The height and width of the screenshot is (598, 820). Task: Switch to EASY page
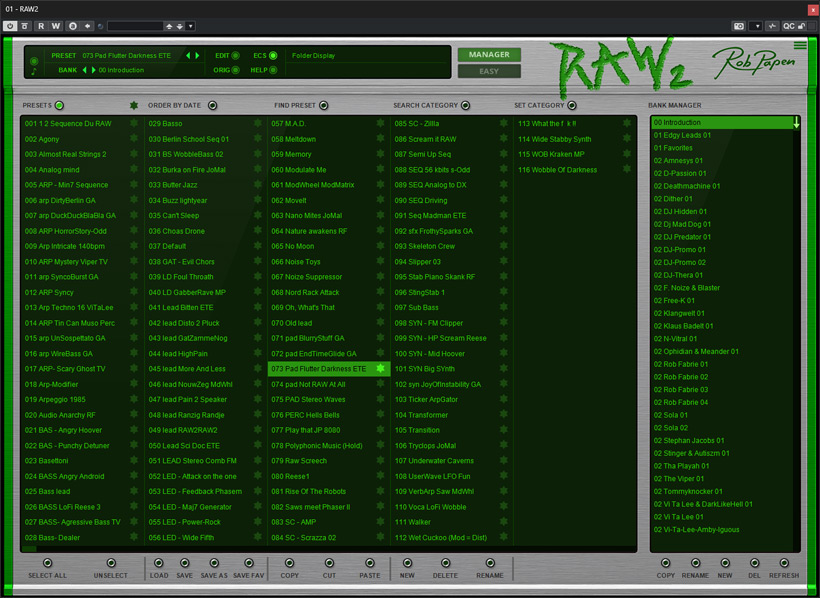[489, 71]
